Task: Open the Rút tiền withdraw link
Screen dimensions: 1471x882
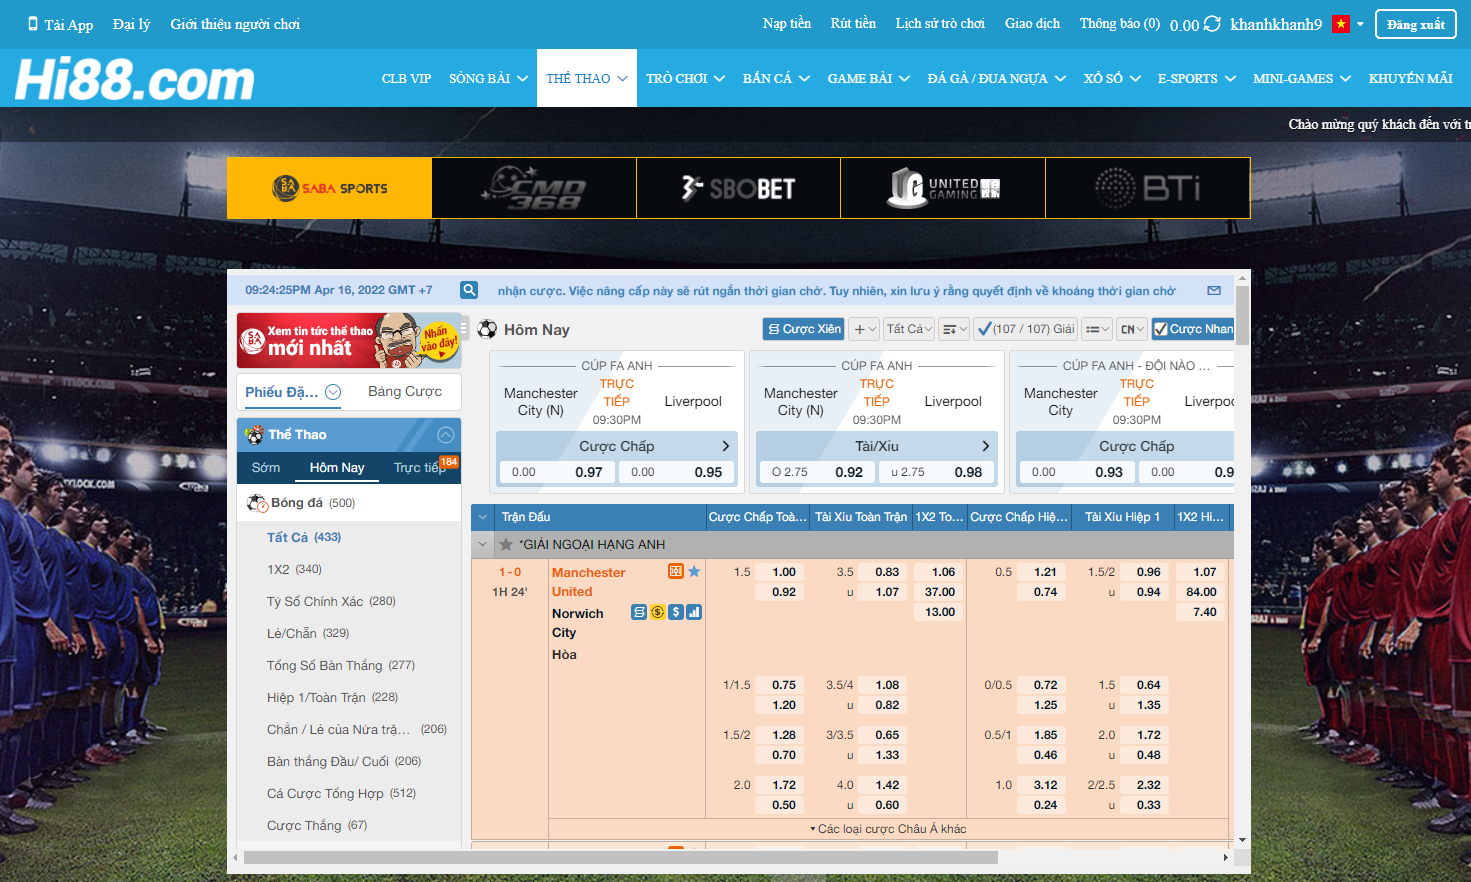Action: tap(853, 23)
